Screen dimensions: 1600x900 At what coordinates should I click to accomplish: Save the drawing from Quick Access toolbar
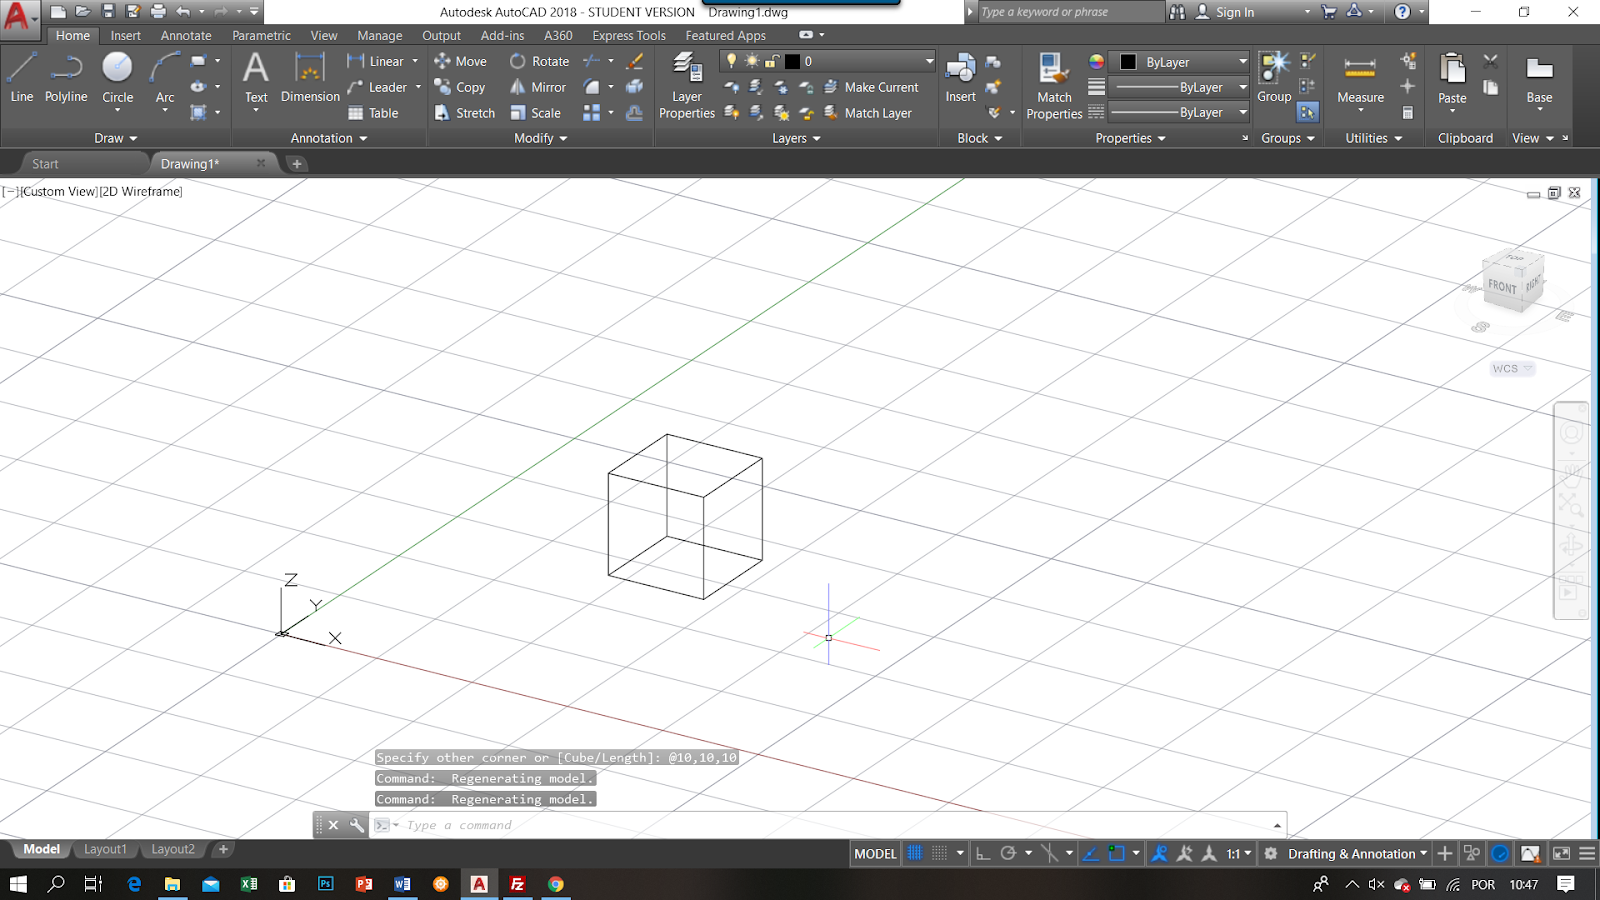pyautogui.click(x=108, y=12)
